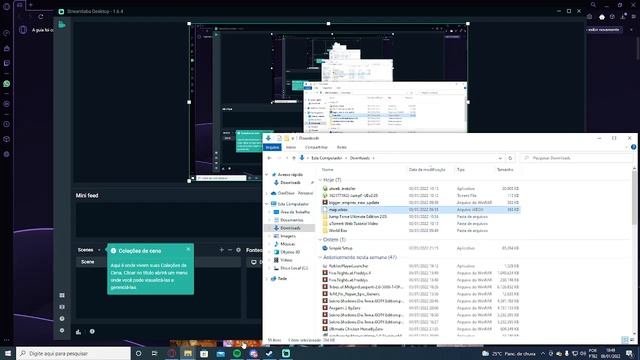Open the Exibir ribbon tab
This screenshot has width=640, height=360.
(342, 147)
